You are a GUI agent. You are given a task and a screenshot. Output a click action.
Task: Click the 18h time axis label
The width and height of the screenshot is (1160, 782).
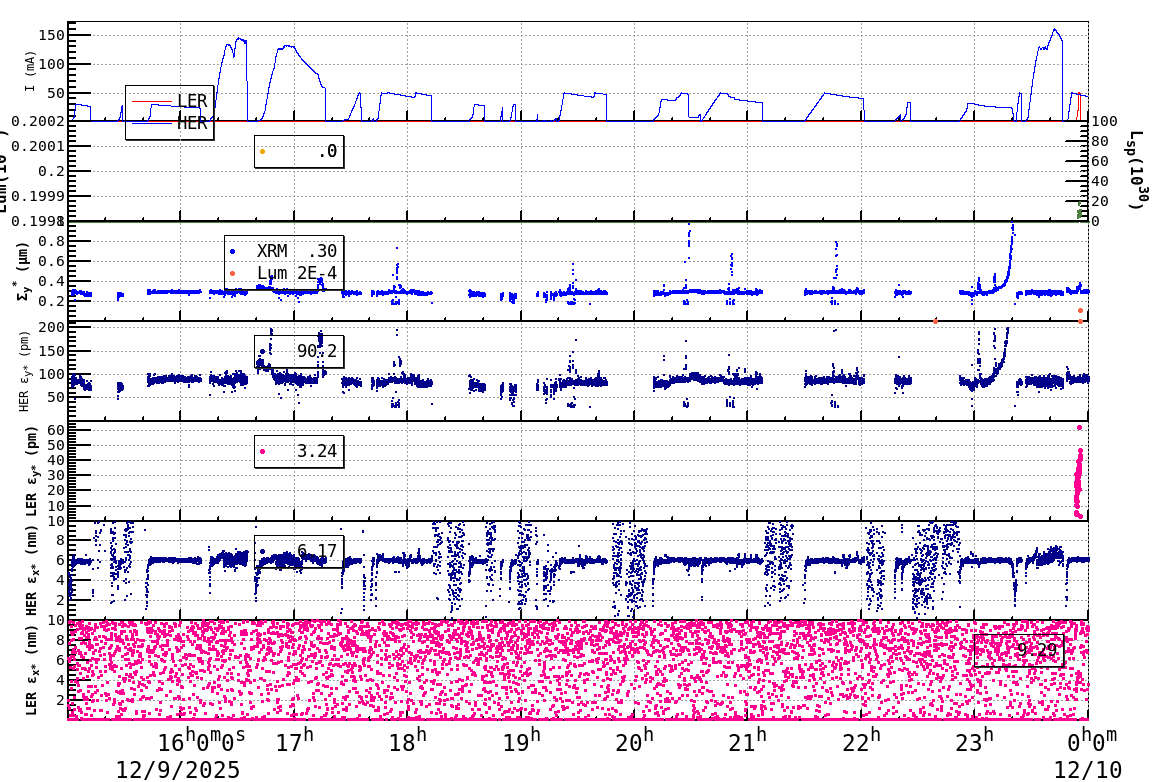point(408,741)
